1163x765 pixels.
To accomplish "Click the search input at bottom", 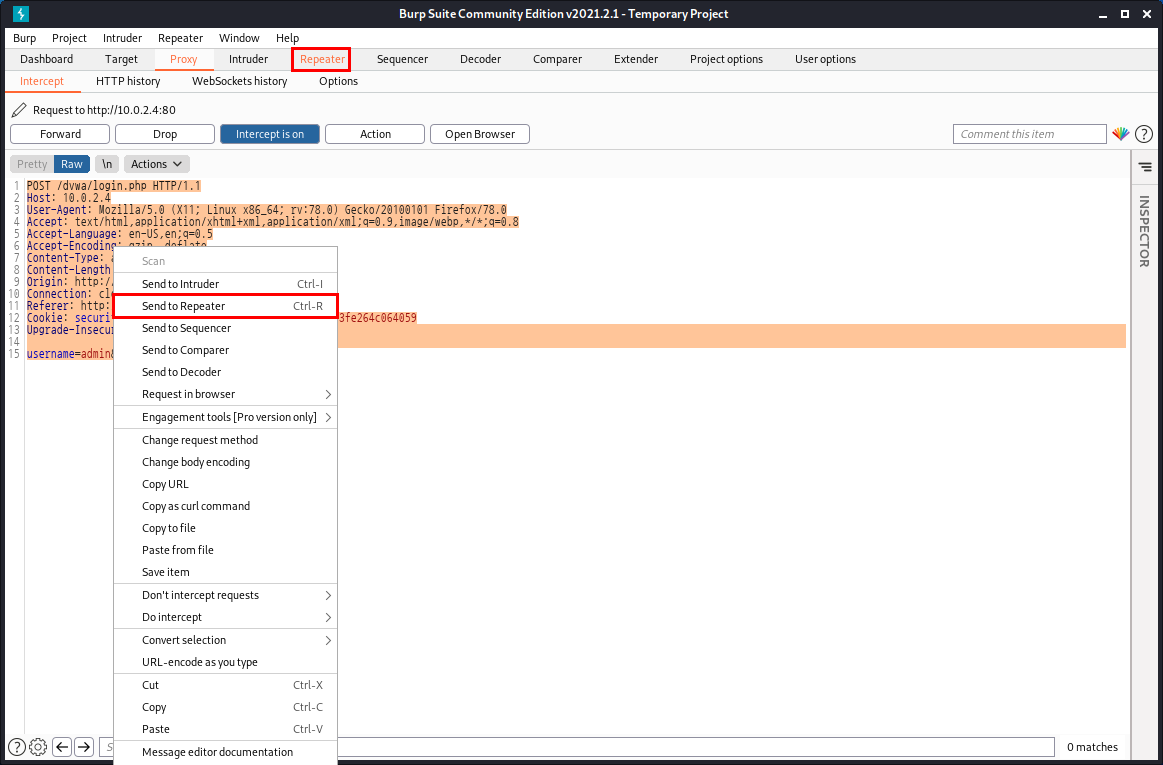I will (576, 747).
